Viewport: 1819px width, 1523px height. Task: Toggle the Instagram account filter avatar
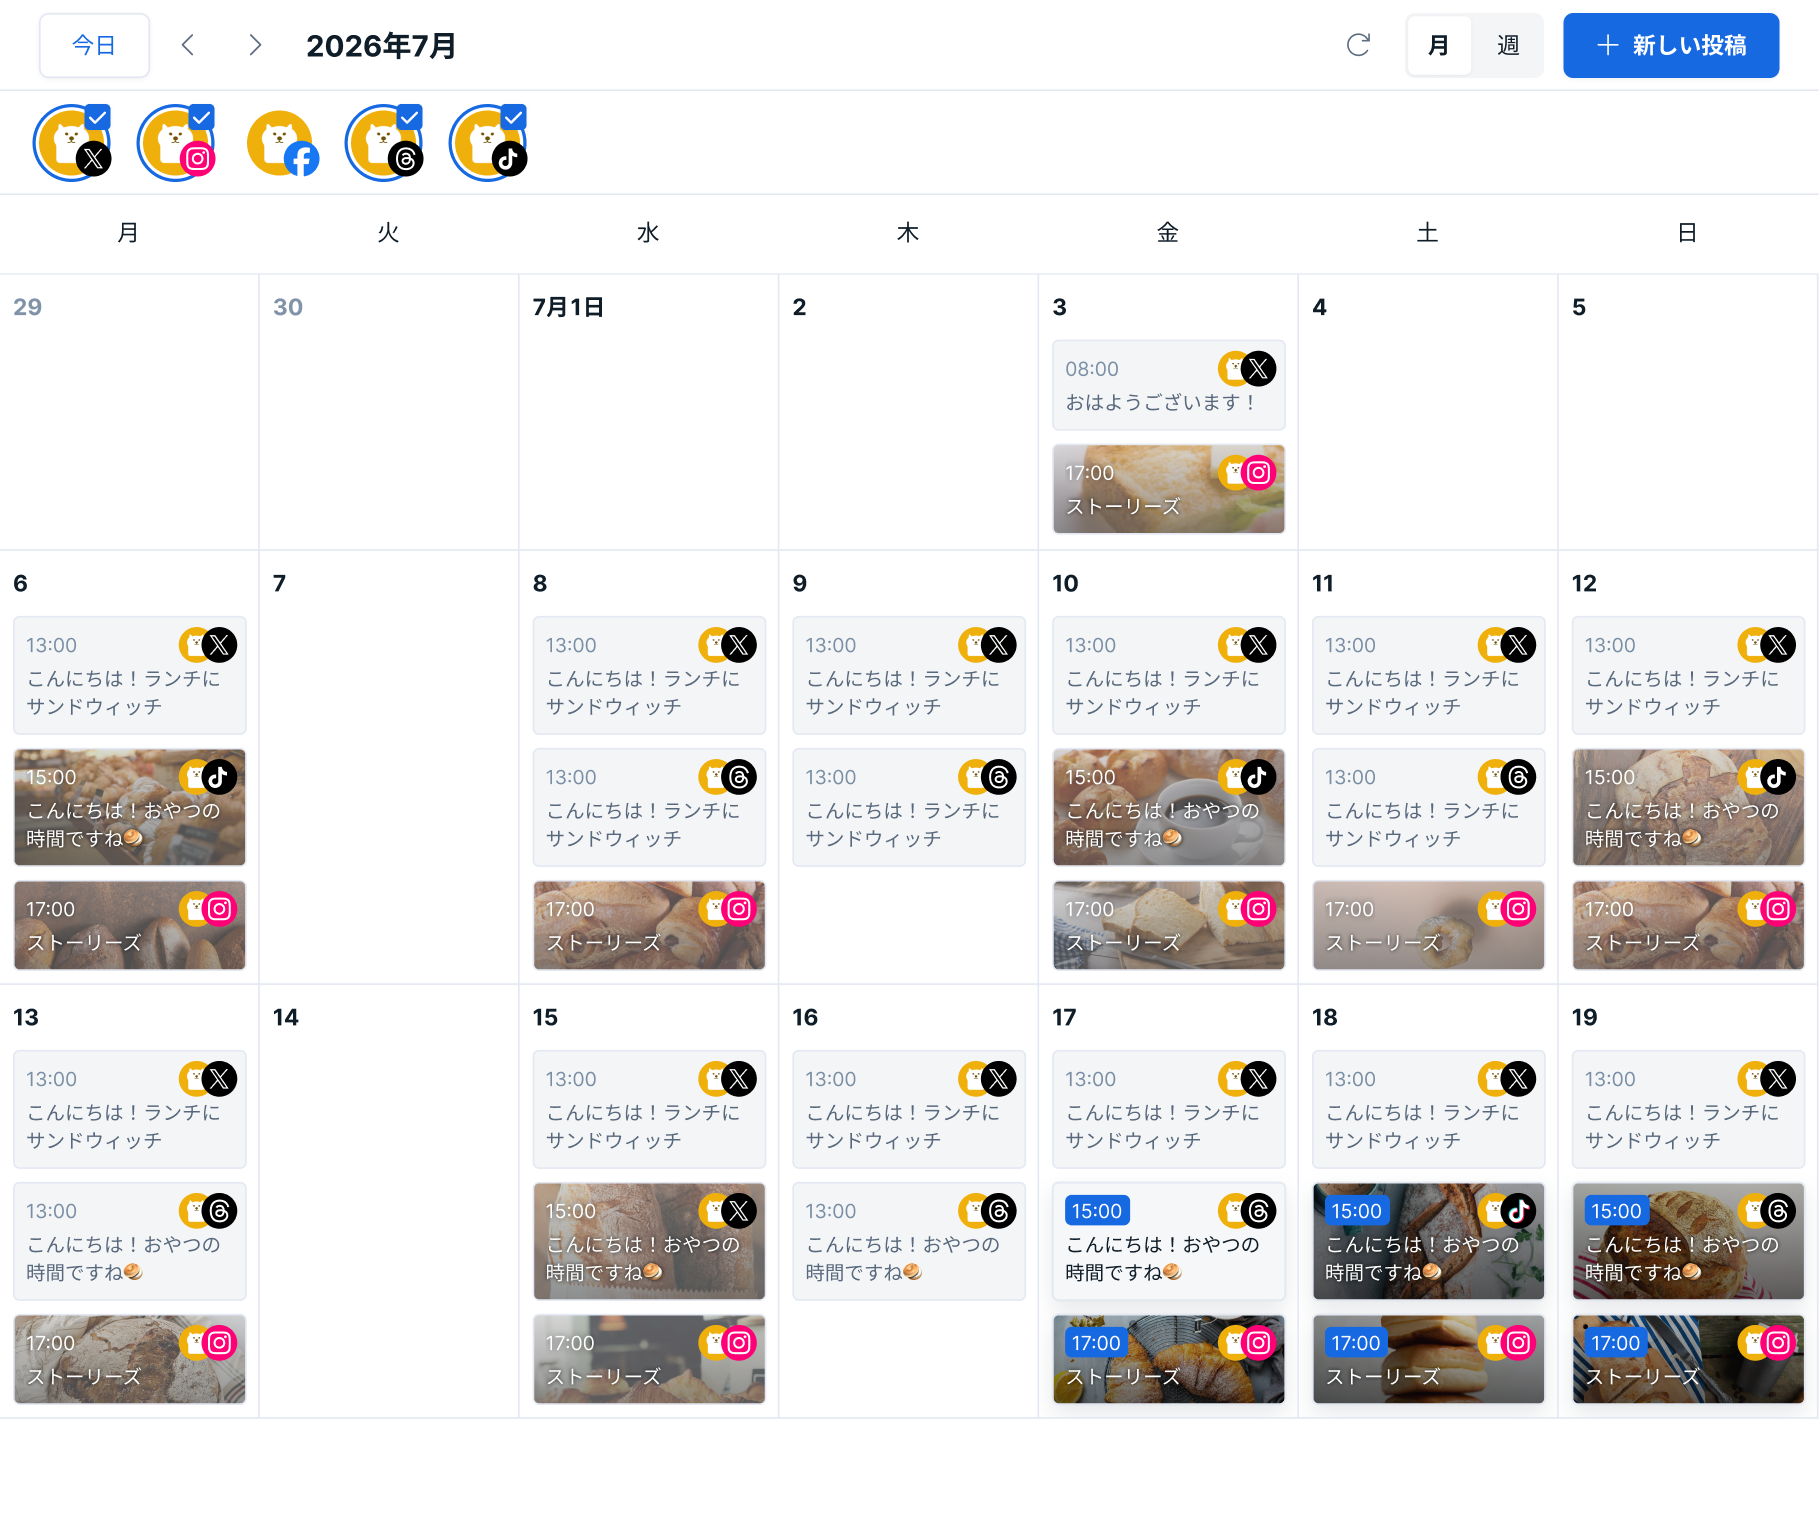[176, 143]
